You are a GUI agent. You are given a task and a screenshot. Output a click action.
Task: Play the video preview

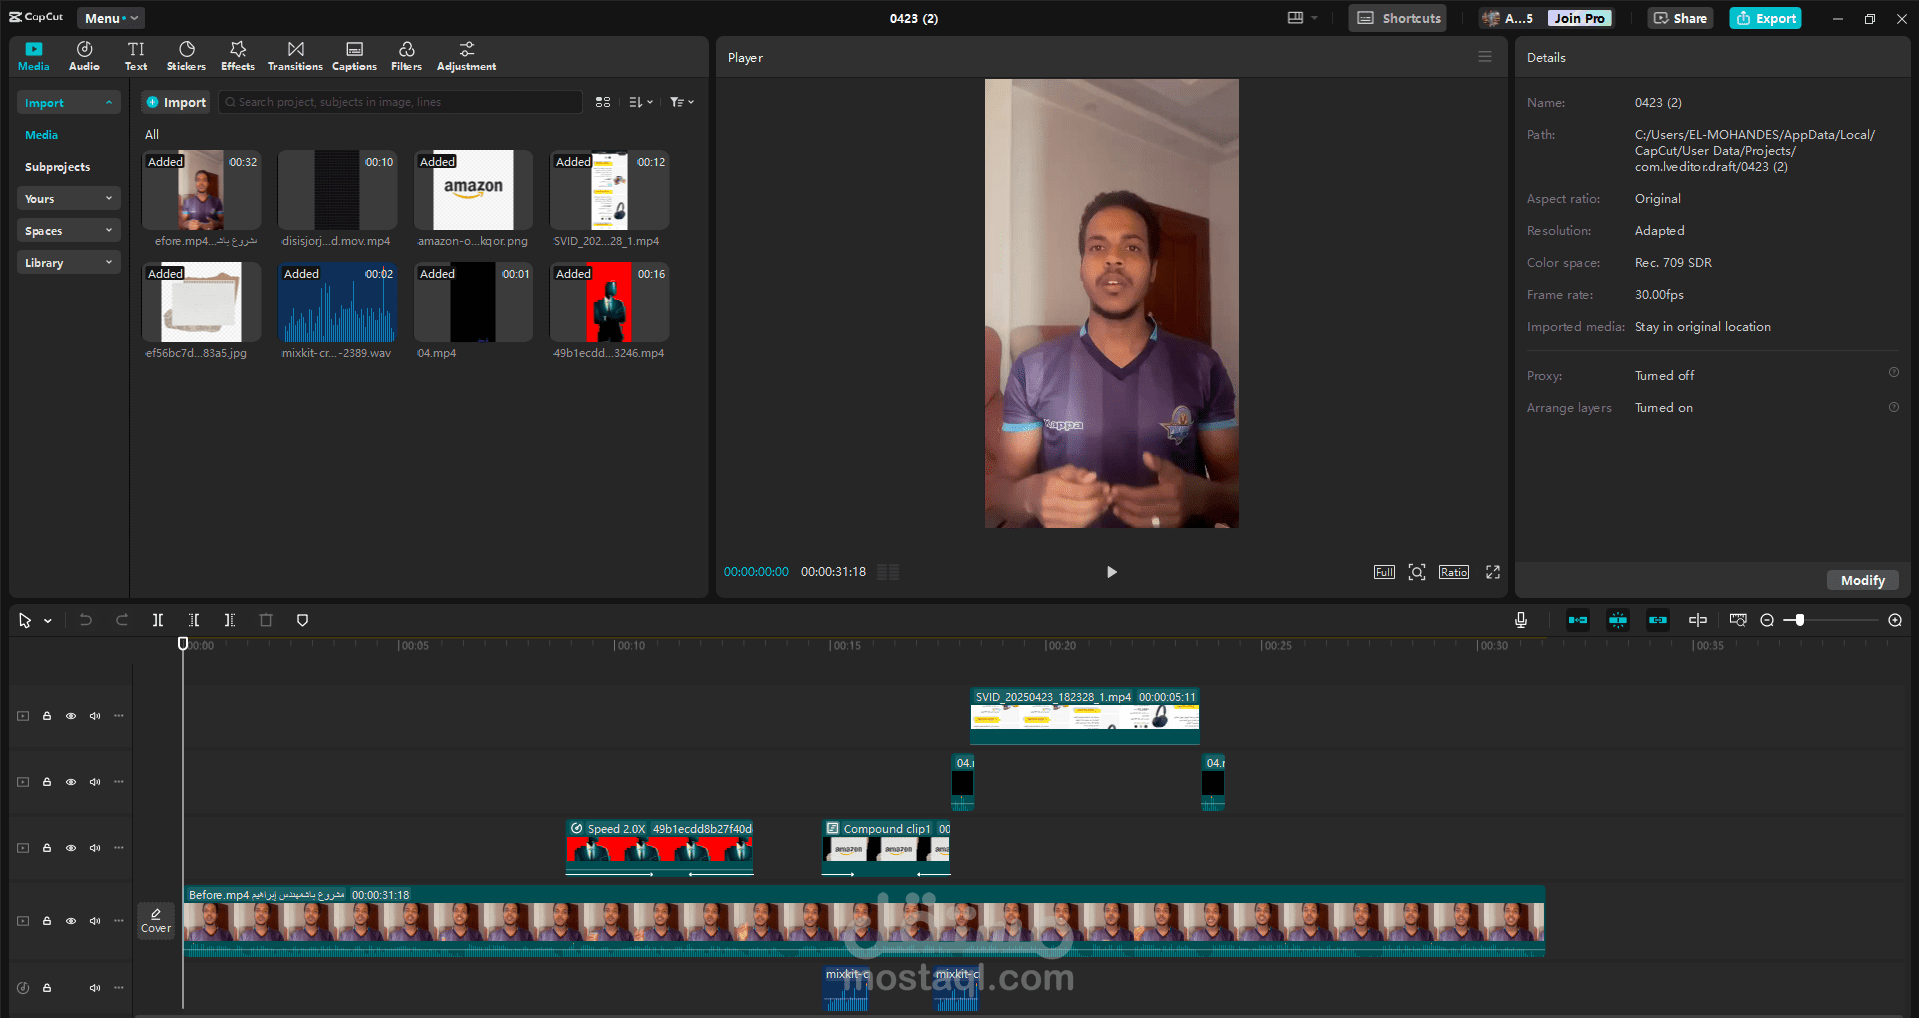point(1111,572)
